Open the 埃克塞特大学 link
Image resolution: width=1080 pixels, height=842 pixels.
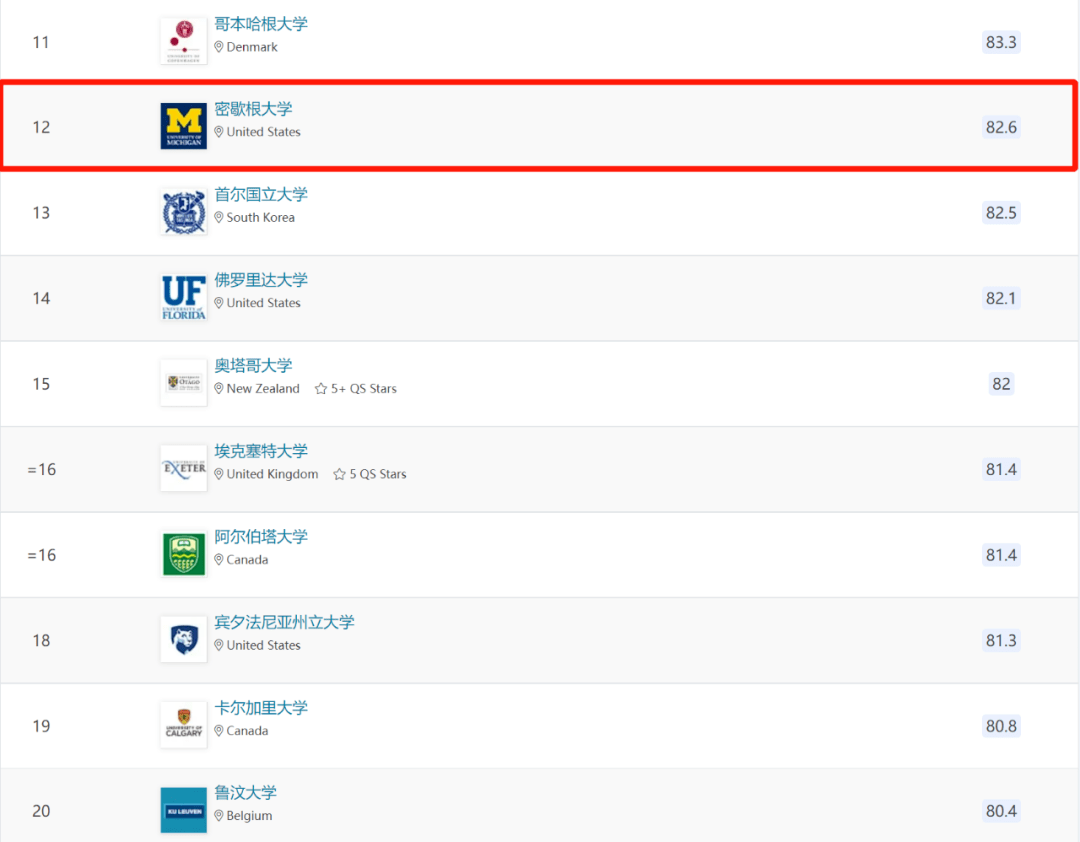coord(261,451)
